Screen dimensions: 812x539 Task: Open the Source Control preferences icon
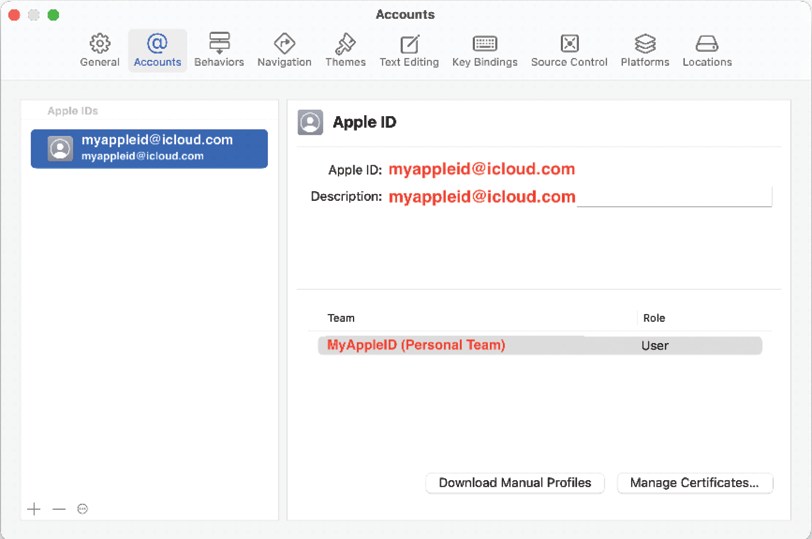click(569, 44)
